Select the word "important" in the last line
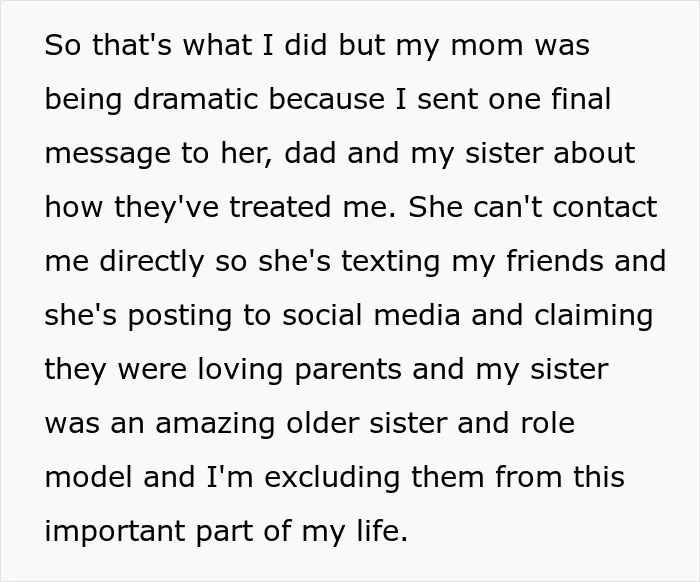Screen dimensions: 700x582 click(115, 532)
